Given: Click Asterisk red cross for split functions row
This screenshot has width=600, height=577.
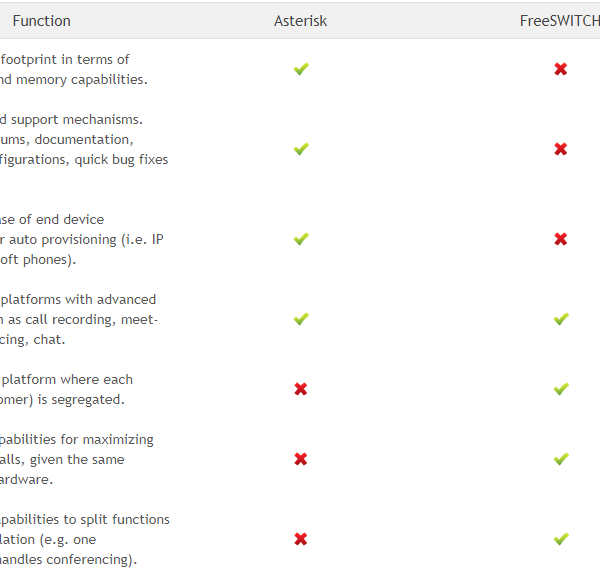Looking at the screenshot, I should [x=301, y=539].
